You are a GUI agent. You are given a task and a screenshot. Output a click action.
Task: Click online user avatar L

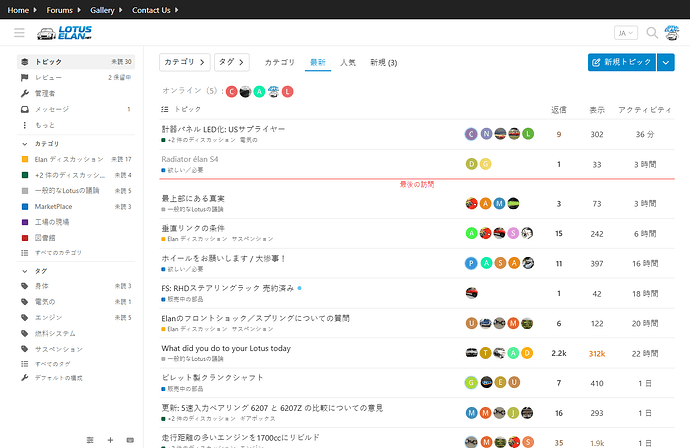point(287,92)
